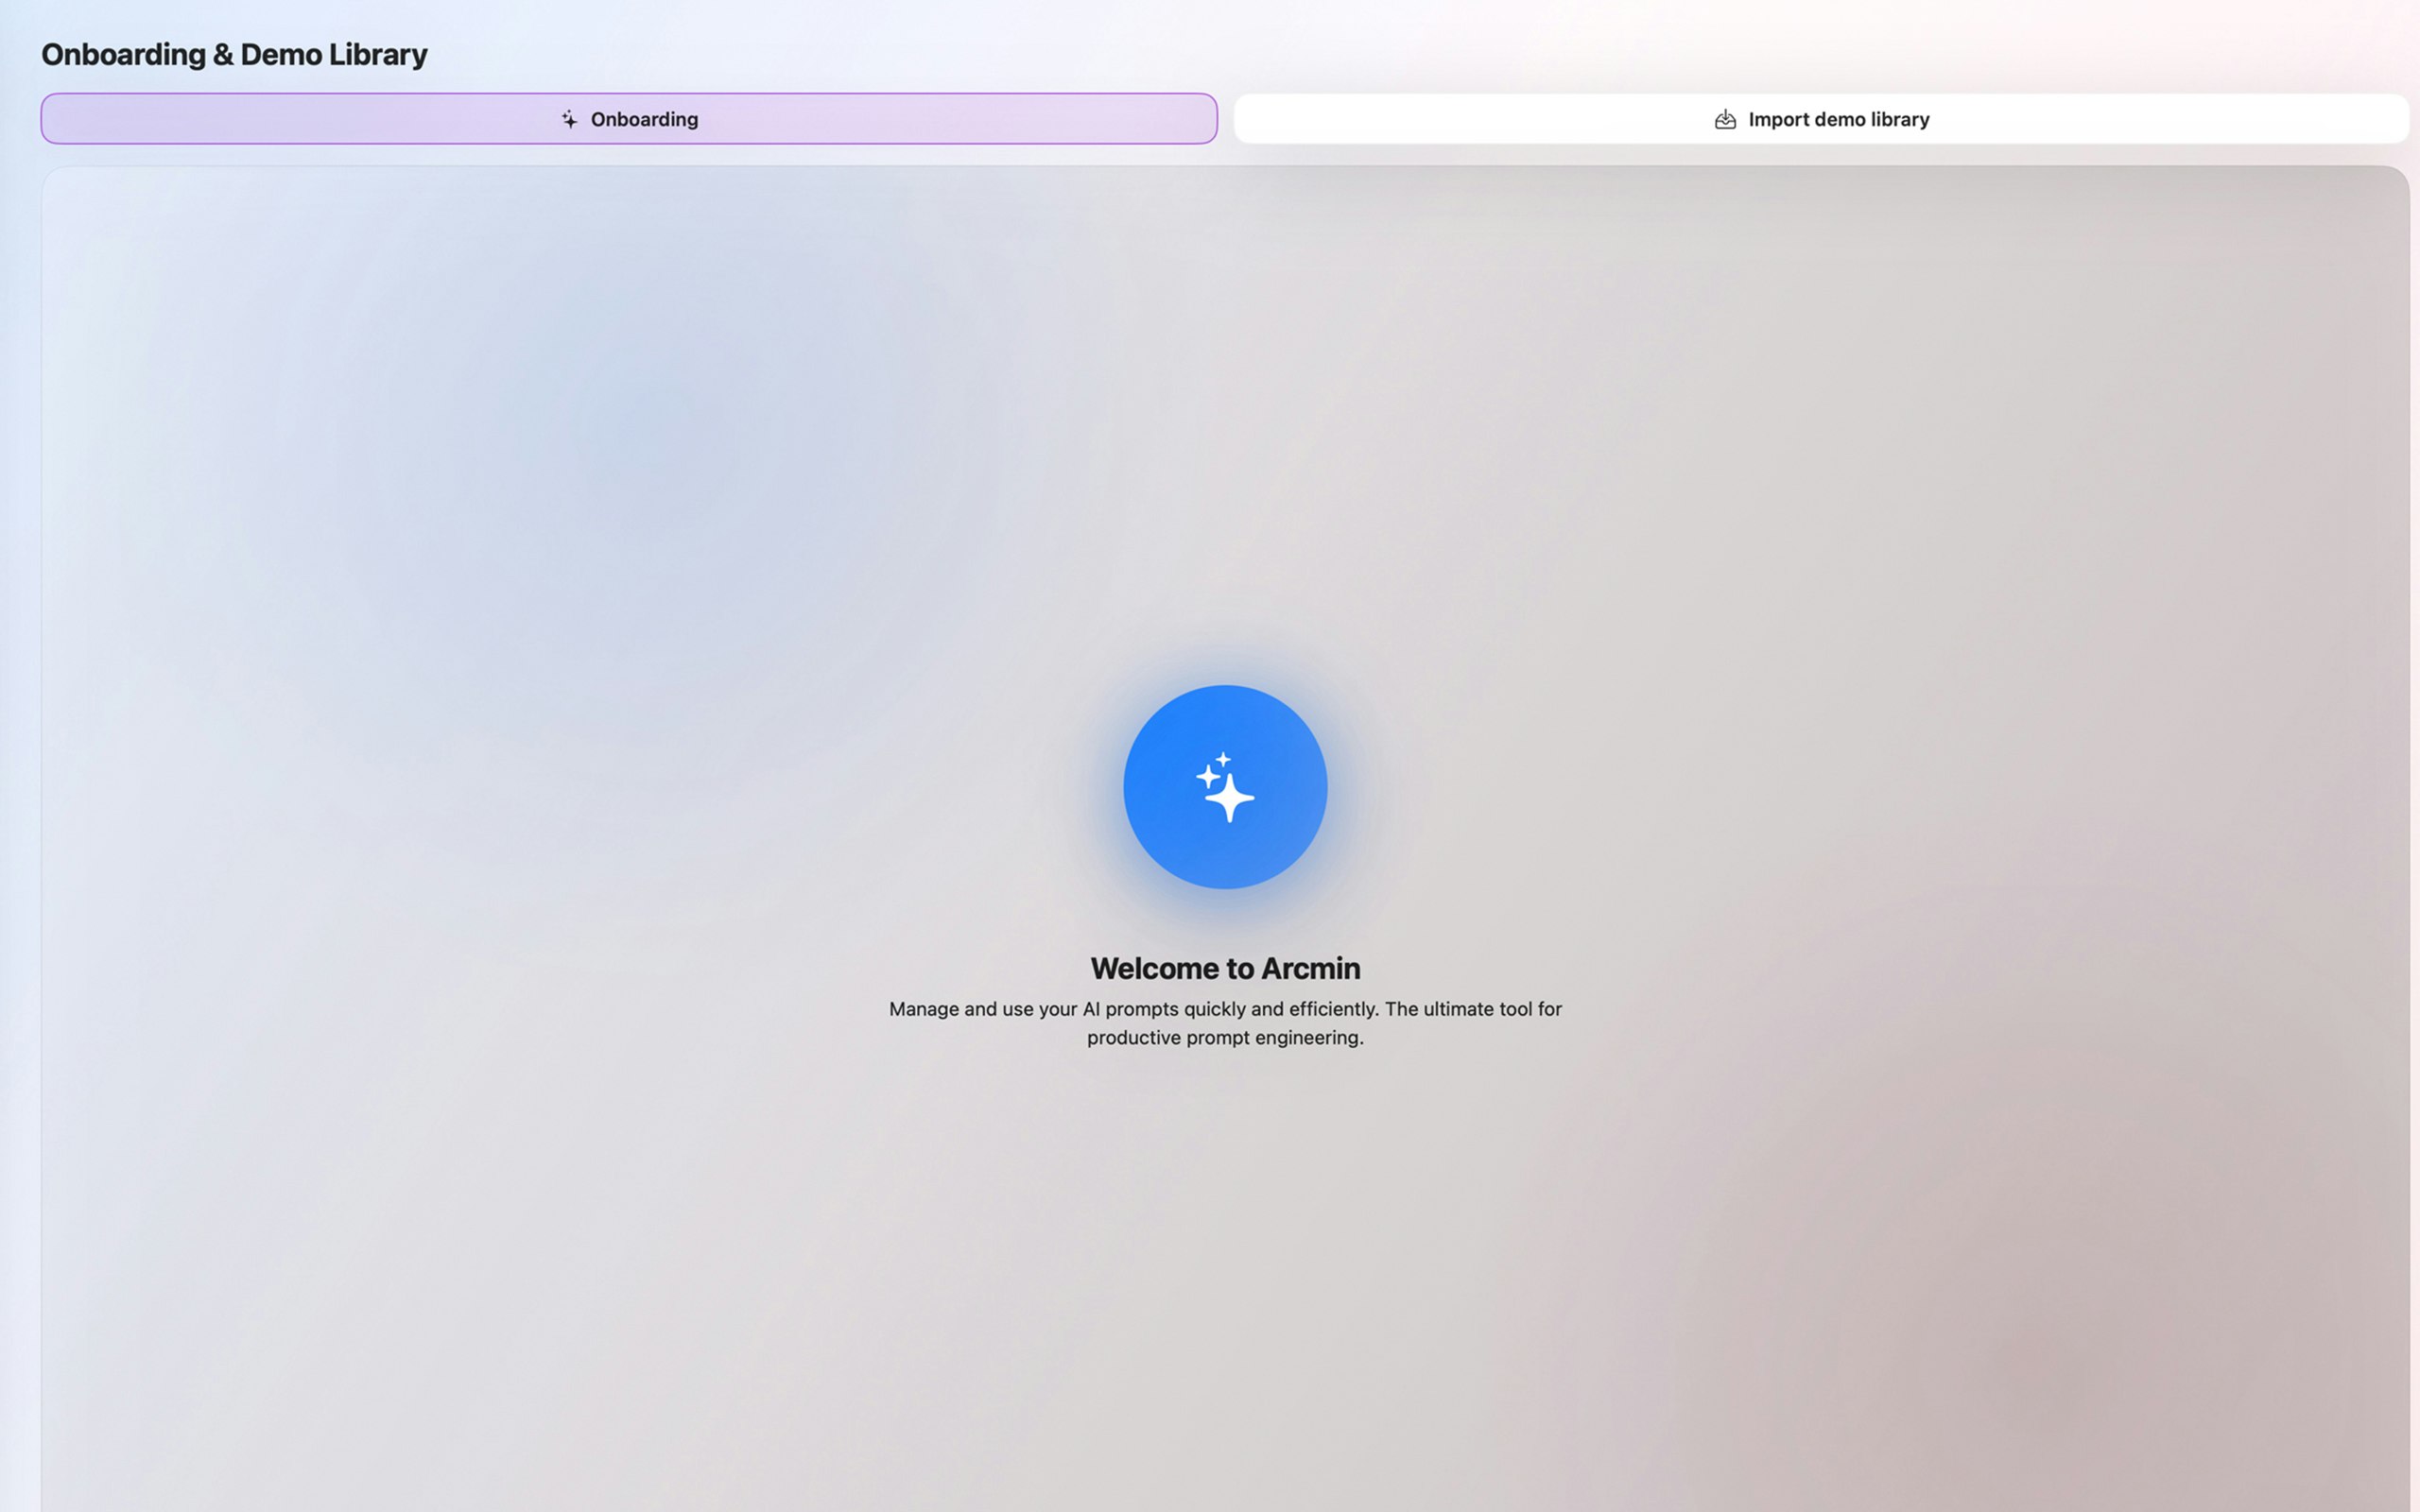
Task: Click the word "Arcmin" in the heading
Action: (1310, 968)
